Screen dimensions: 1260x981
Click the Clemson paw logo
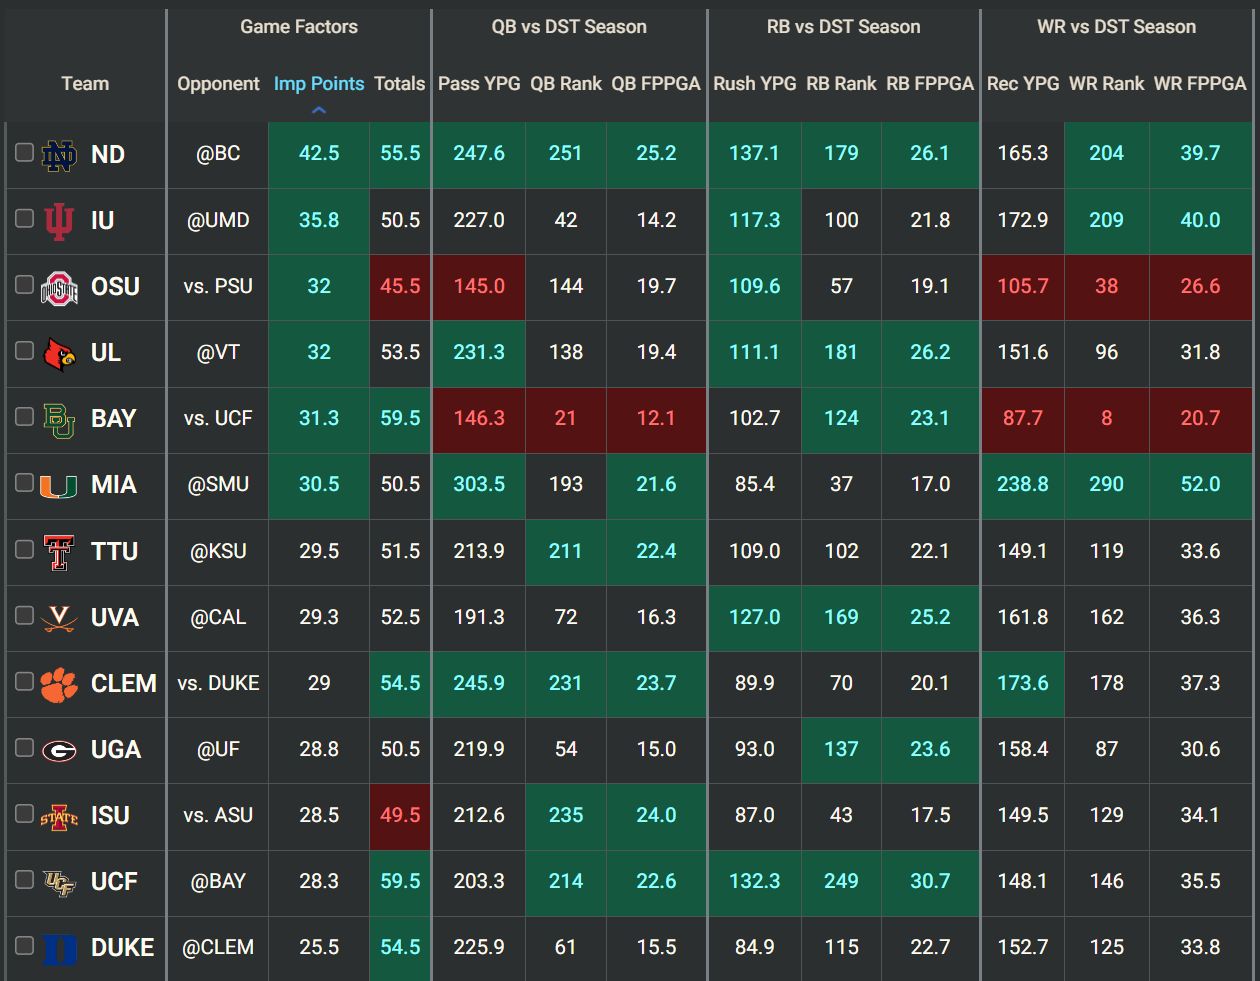tap(59, 684)
